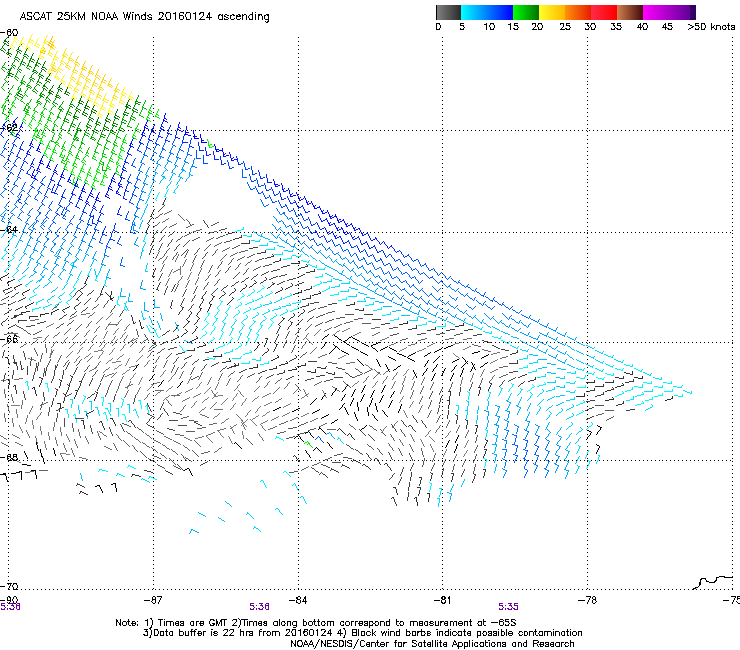Click the '35' legend scale label
The height and width of the screenshot is (650, 740).
coord(616,27)
